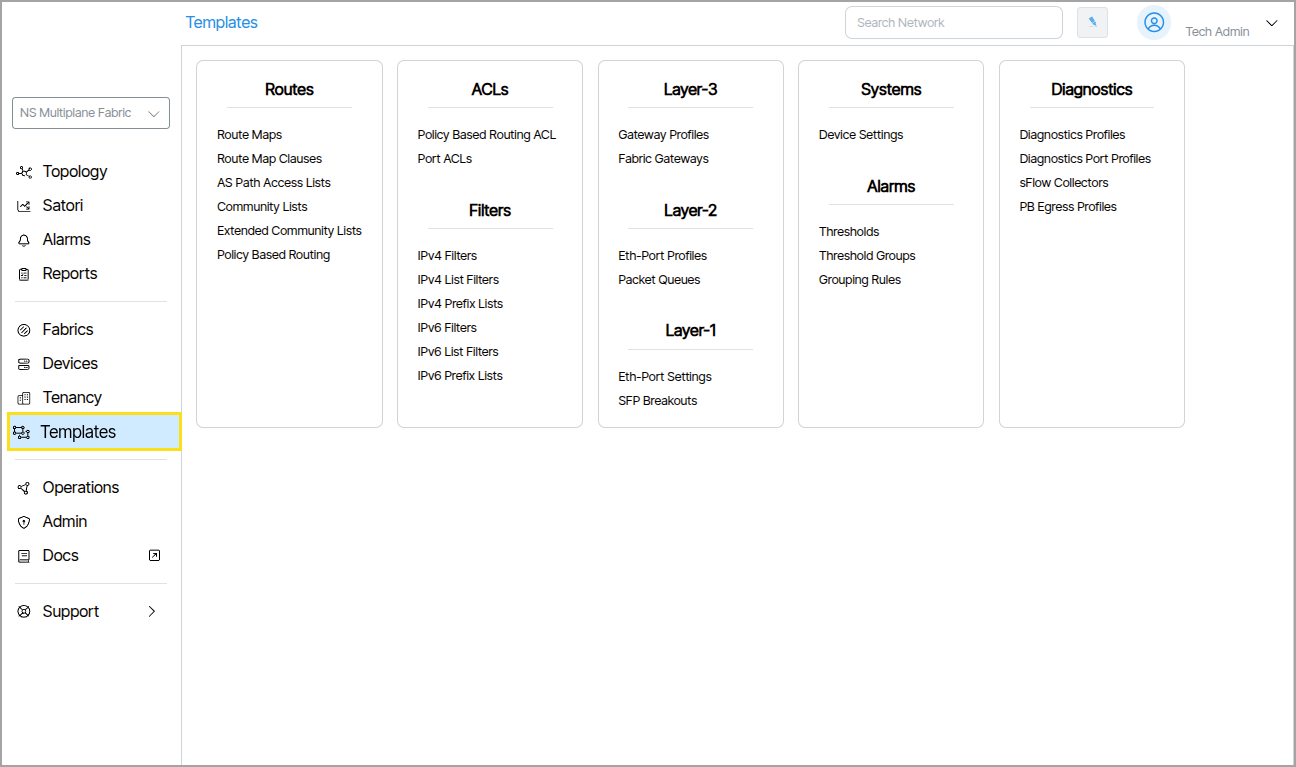Open Threshold Groups under Alarms

click(x=867, y=256)
